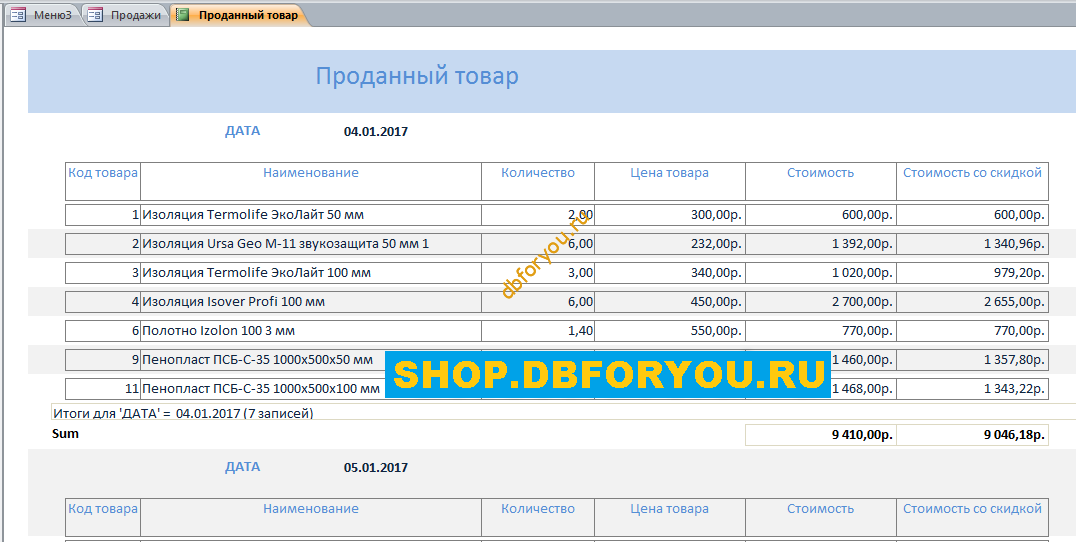Switch to the Меню3 tab
This screenshot has width=1076, height=542.
click(x=44, y=14)
